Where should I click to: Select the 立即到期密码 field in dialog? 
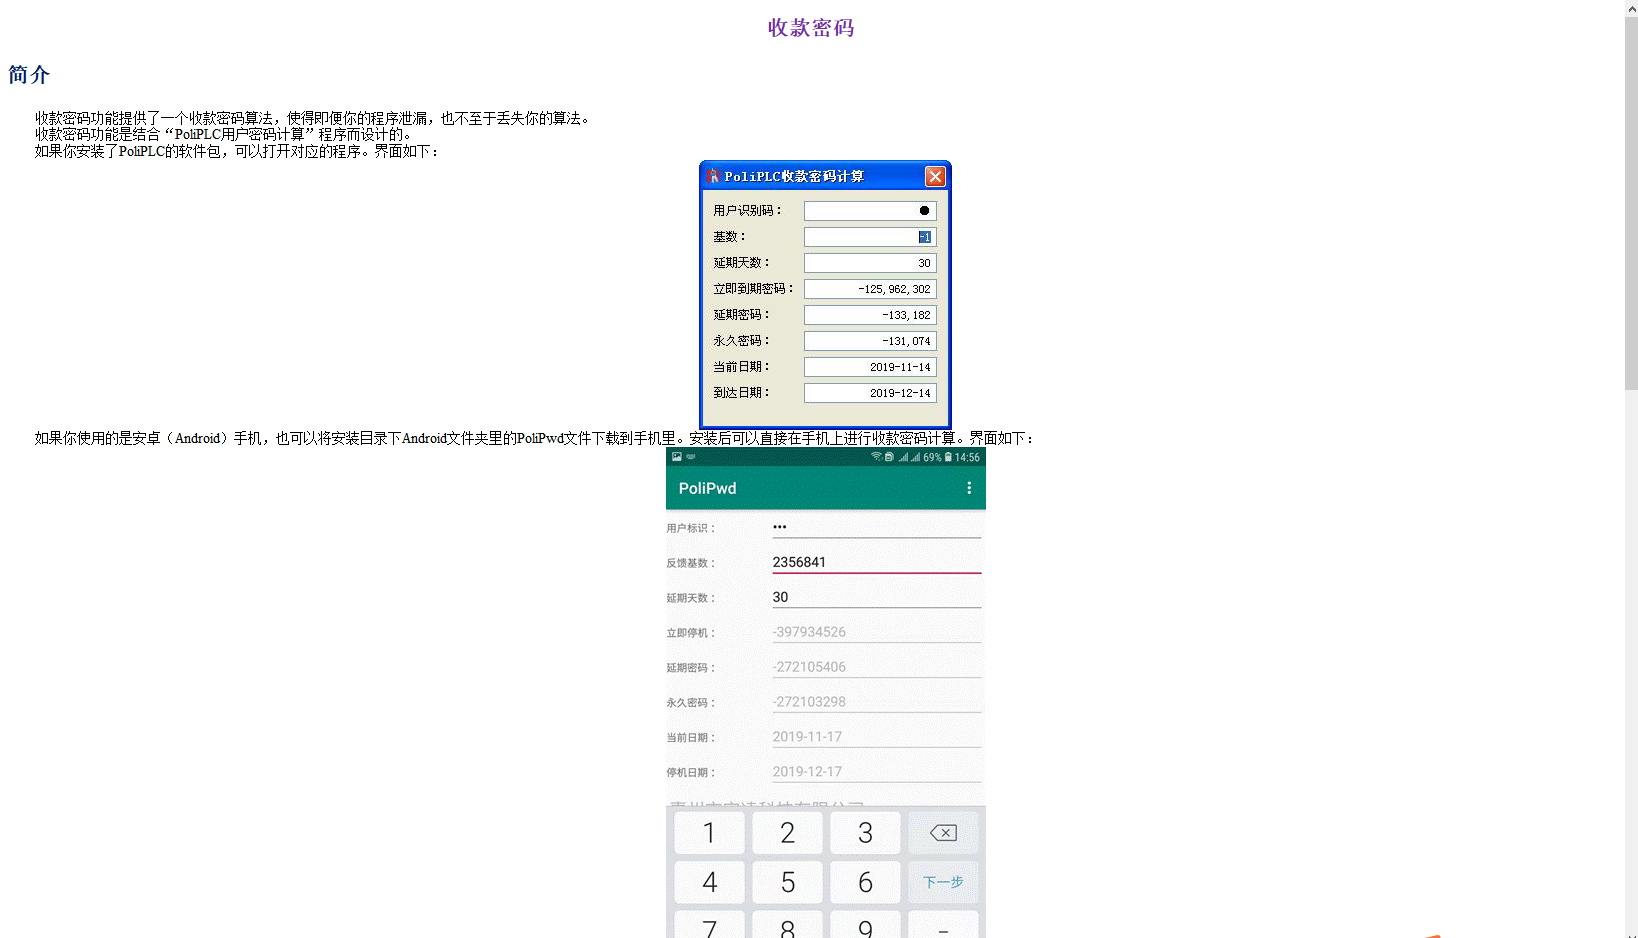tap(869, 289)
